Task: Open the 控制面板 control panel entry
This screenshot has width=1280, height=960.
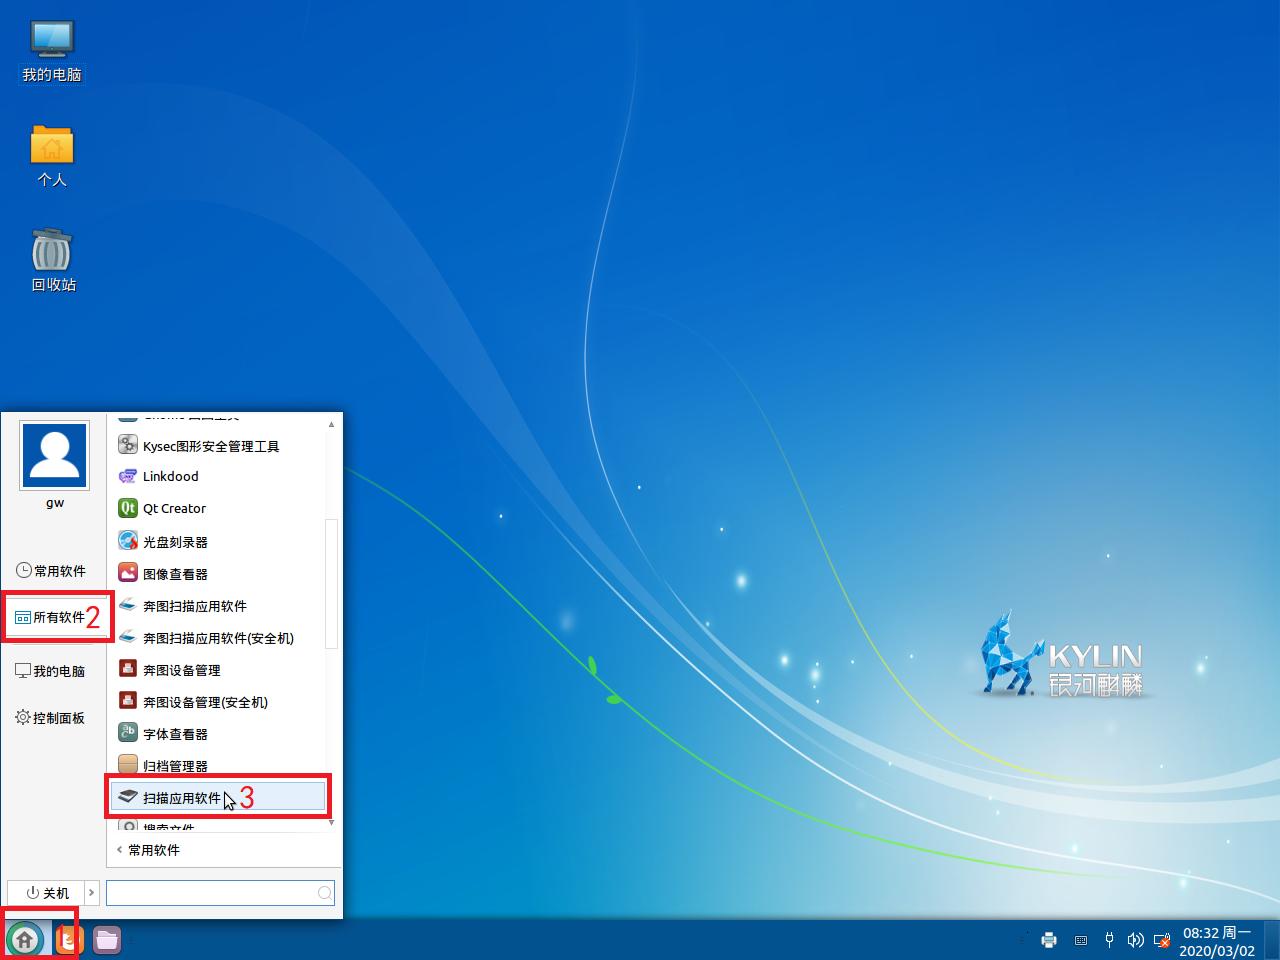Action: click(x=55, y=717)
